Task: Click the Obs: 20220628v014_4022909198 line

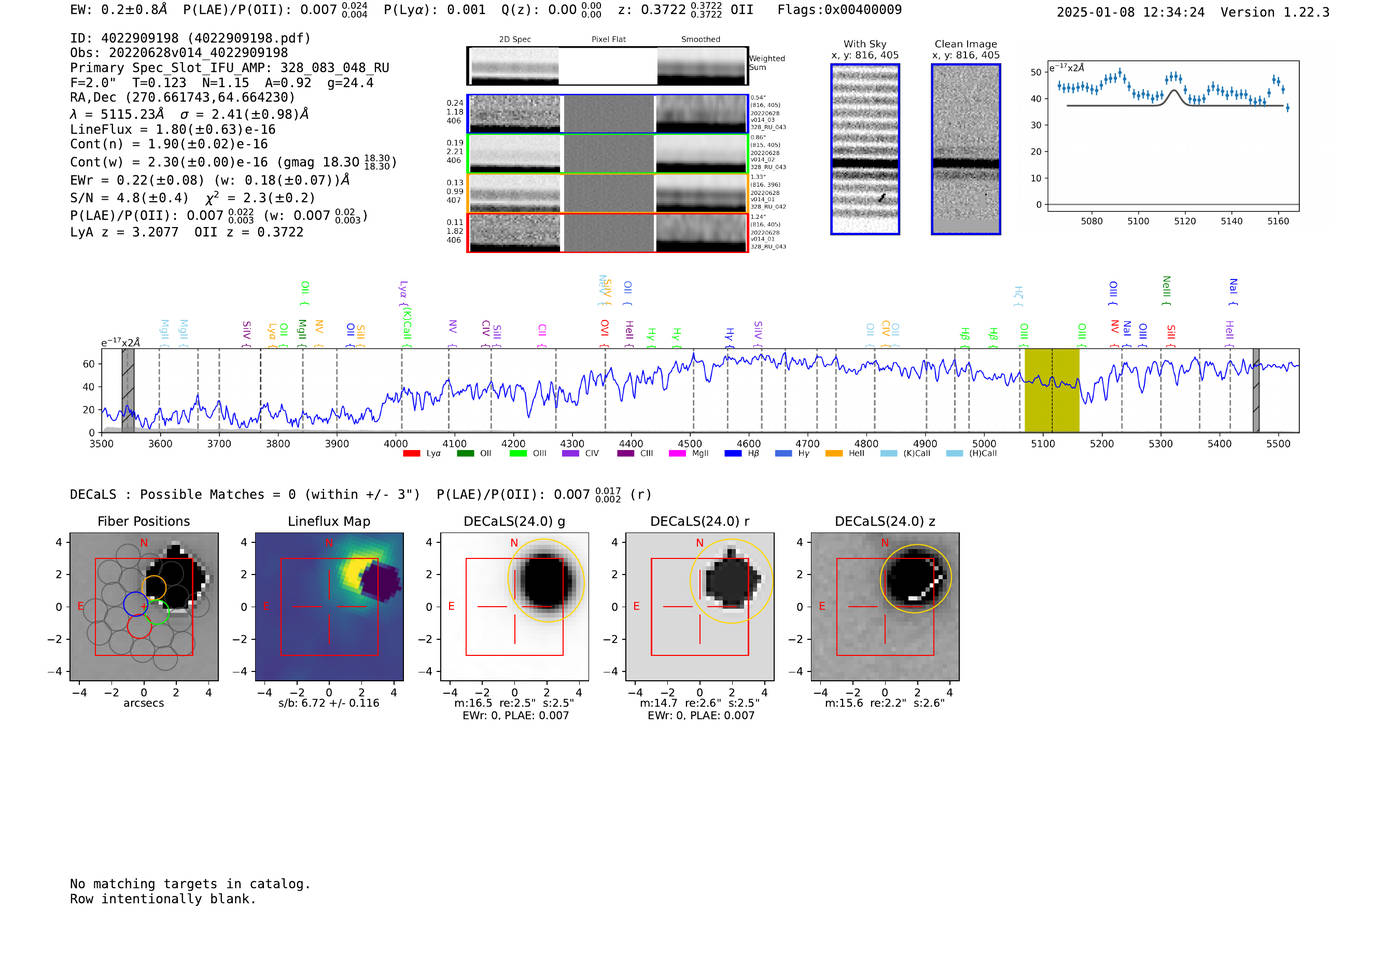Action: (x=179, y=53)
